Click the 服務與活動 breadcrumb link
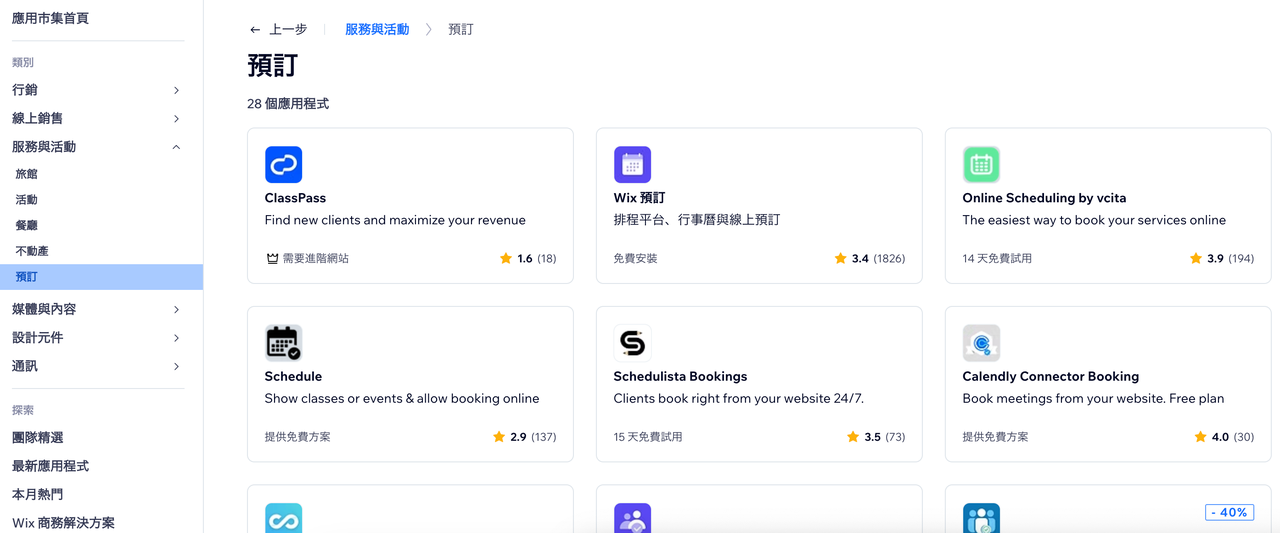This screenshot has width=1280, height=533. pos(377,30)
